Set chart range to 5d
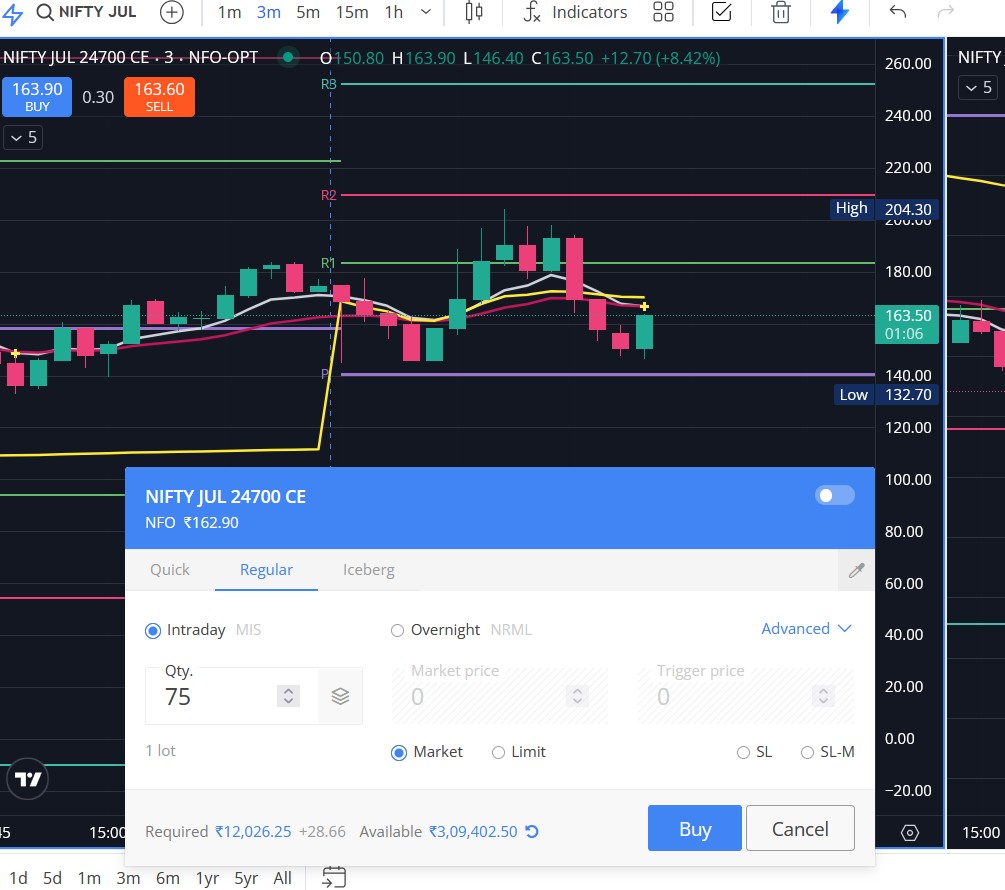Viewport: 1005px width, 890px height. (52, 878)
